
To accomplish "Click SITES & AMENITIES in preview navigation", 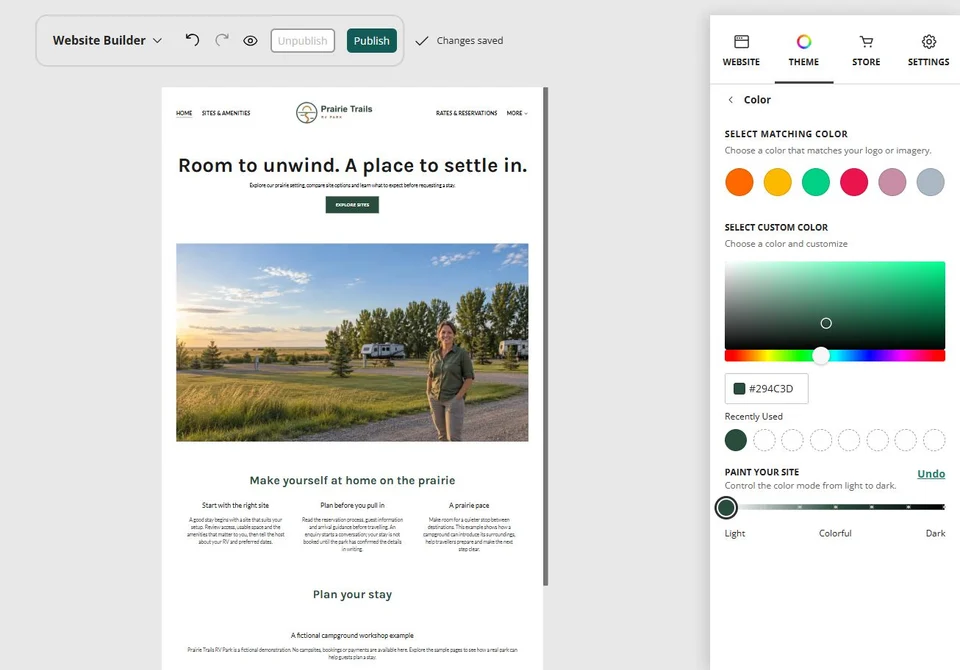I will [226, 113].
